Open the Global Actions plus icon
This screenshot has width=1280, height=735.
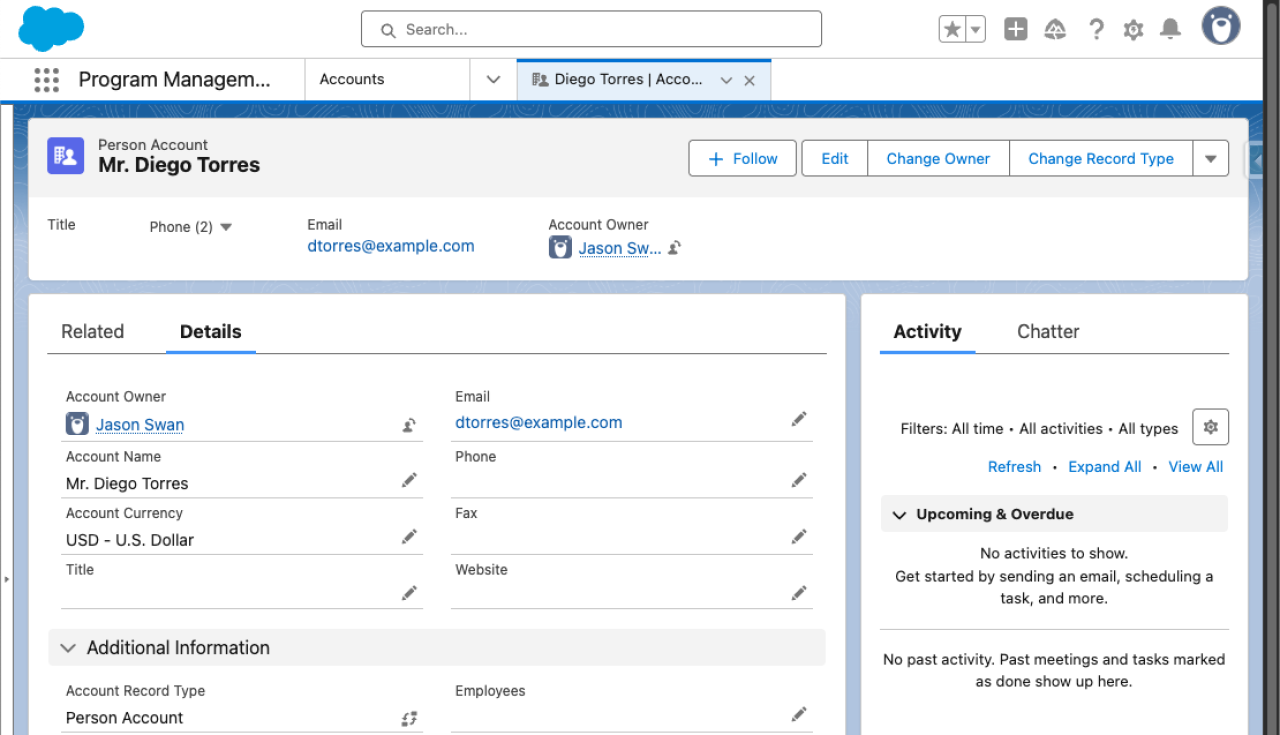click(1015, 29)
